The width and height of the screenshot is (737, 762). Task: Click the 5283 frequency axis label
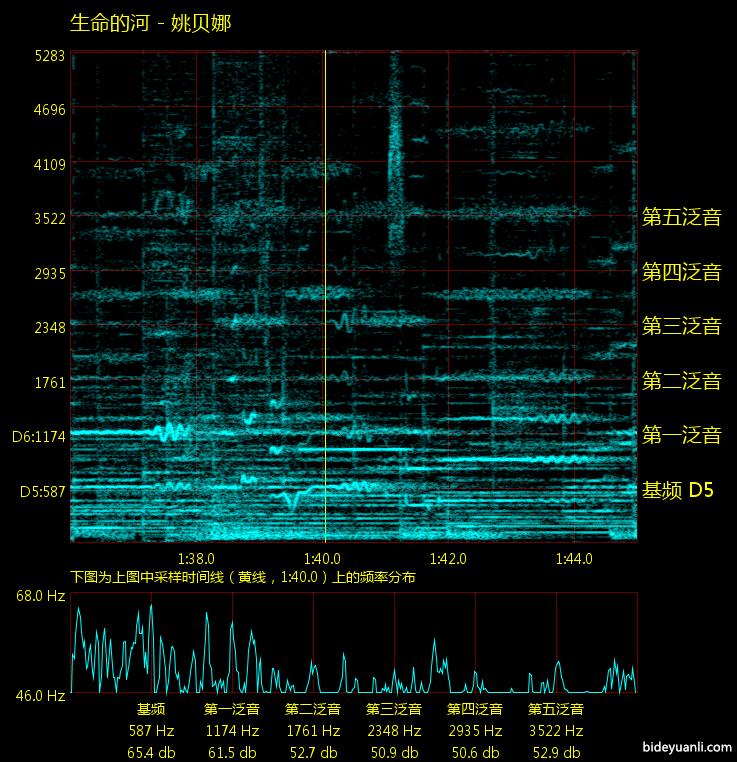[48, 55]
